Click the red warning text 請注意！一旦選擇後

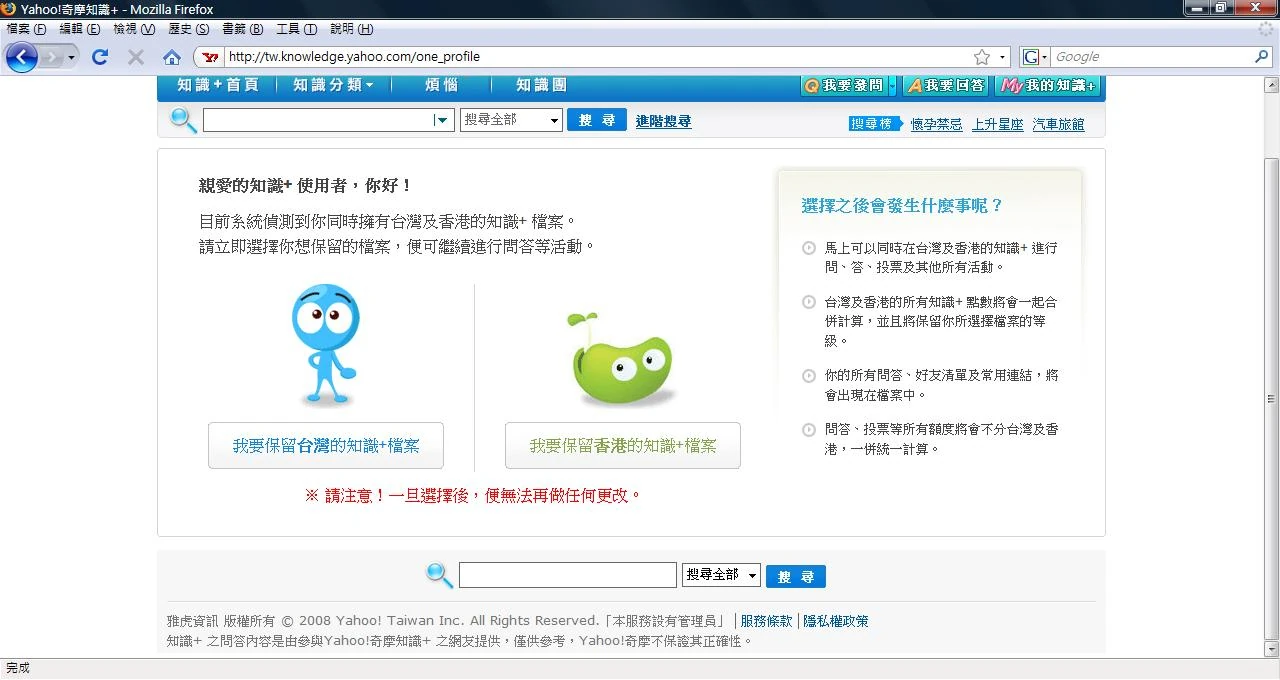click(x=473, y=495)
